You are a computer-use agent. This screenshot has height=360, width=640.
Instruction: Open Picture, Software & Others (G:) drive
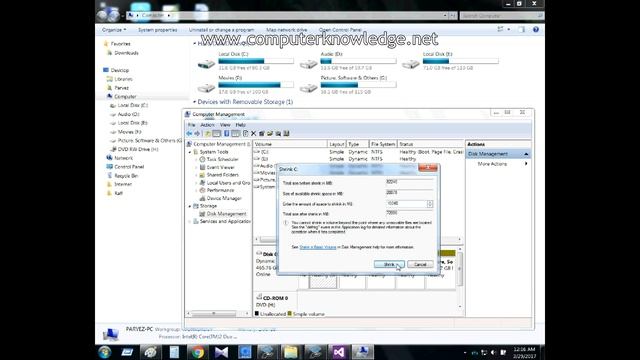(x=347, y=85)
